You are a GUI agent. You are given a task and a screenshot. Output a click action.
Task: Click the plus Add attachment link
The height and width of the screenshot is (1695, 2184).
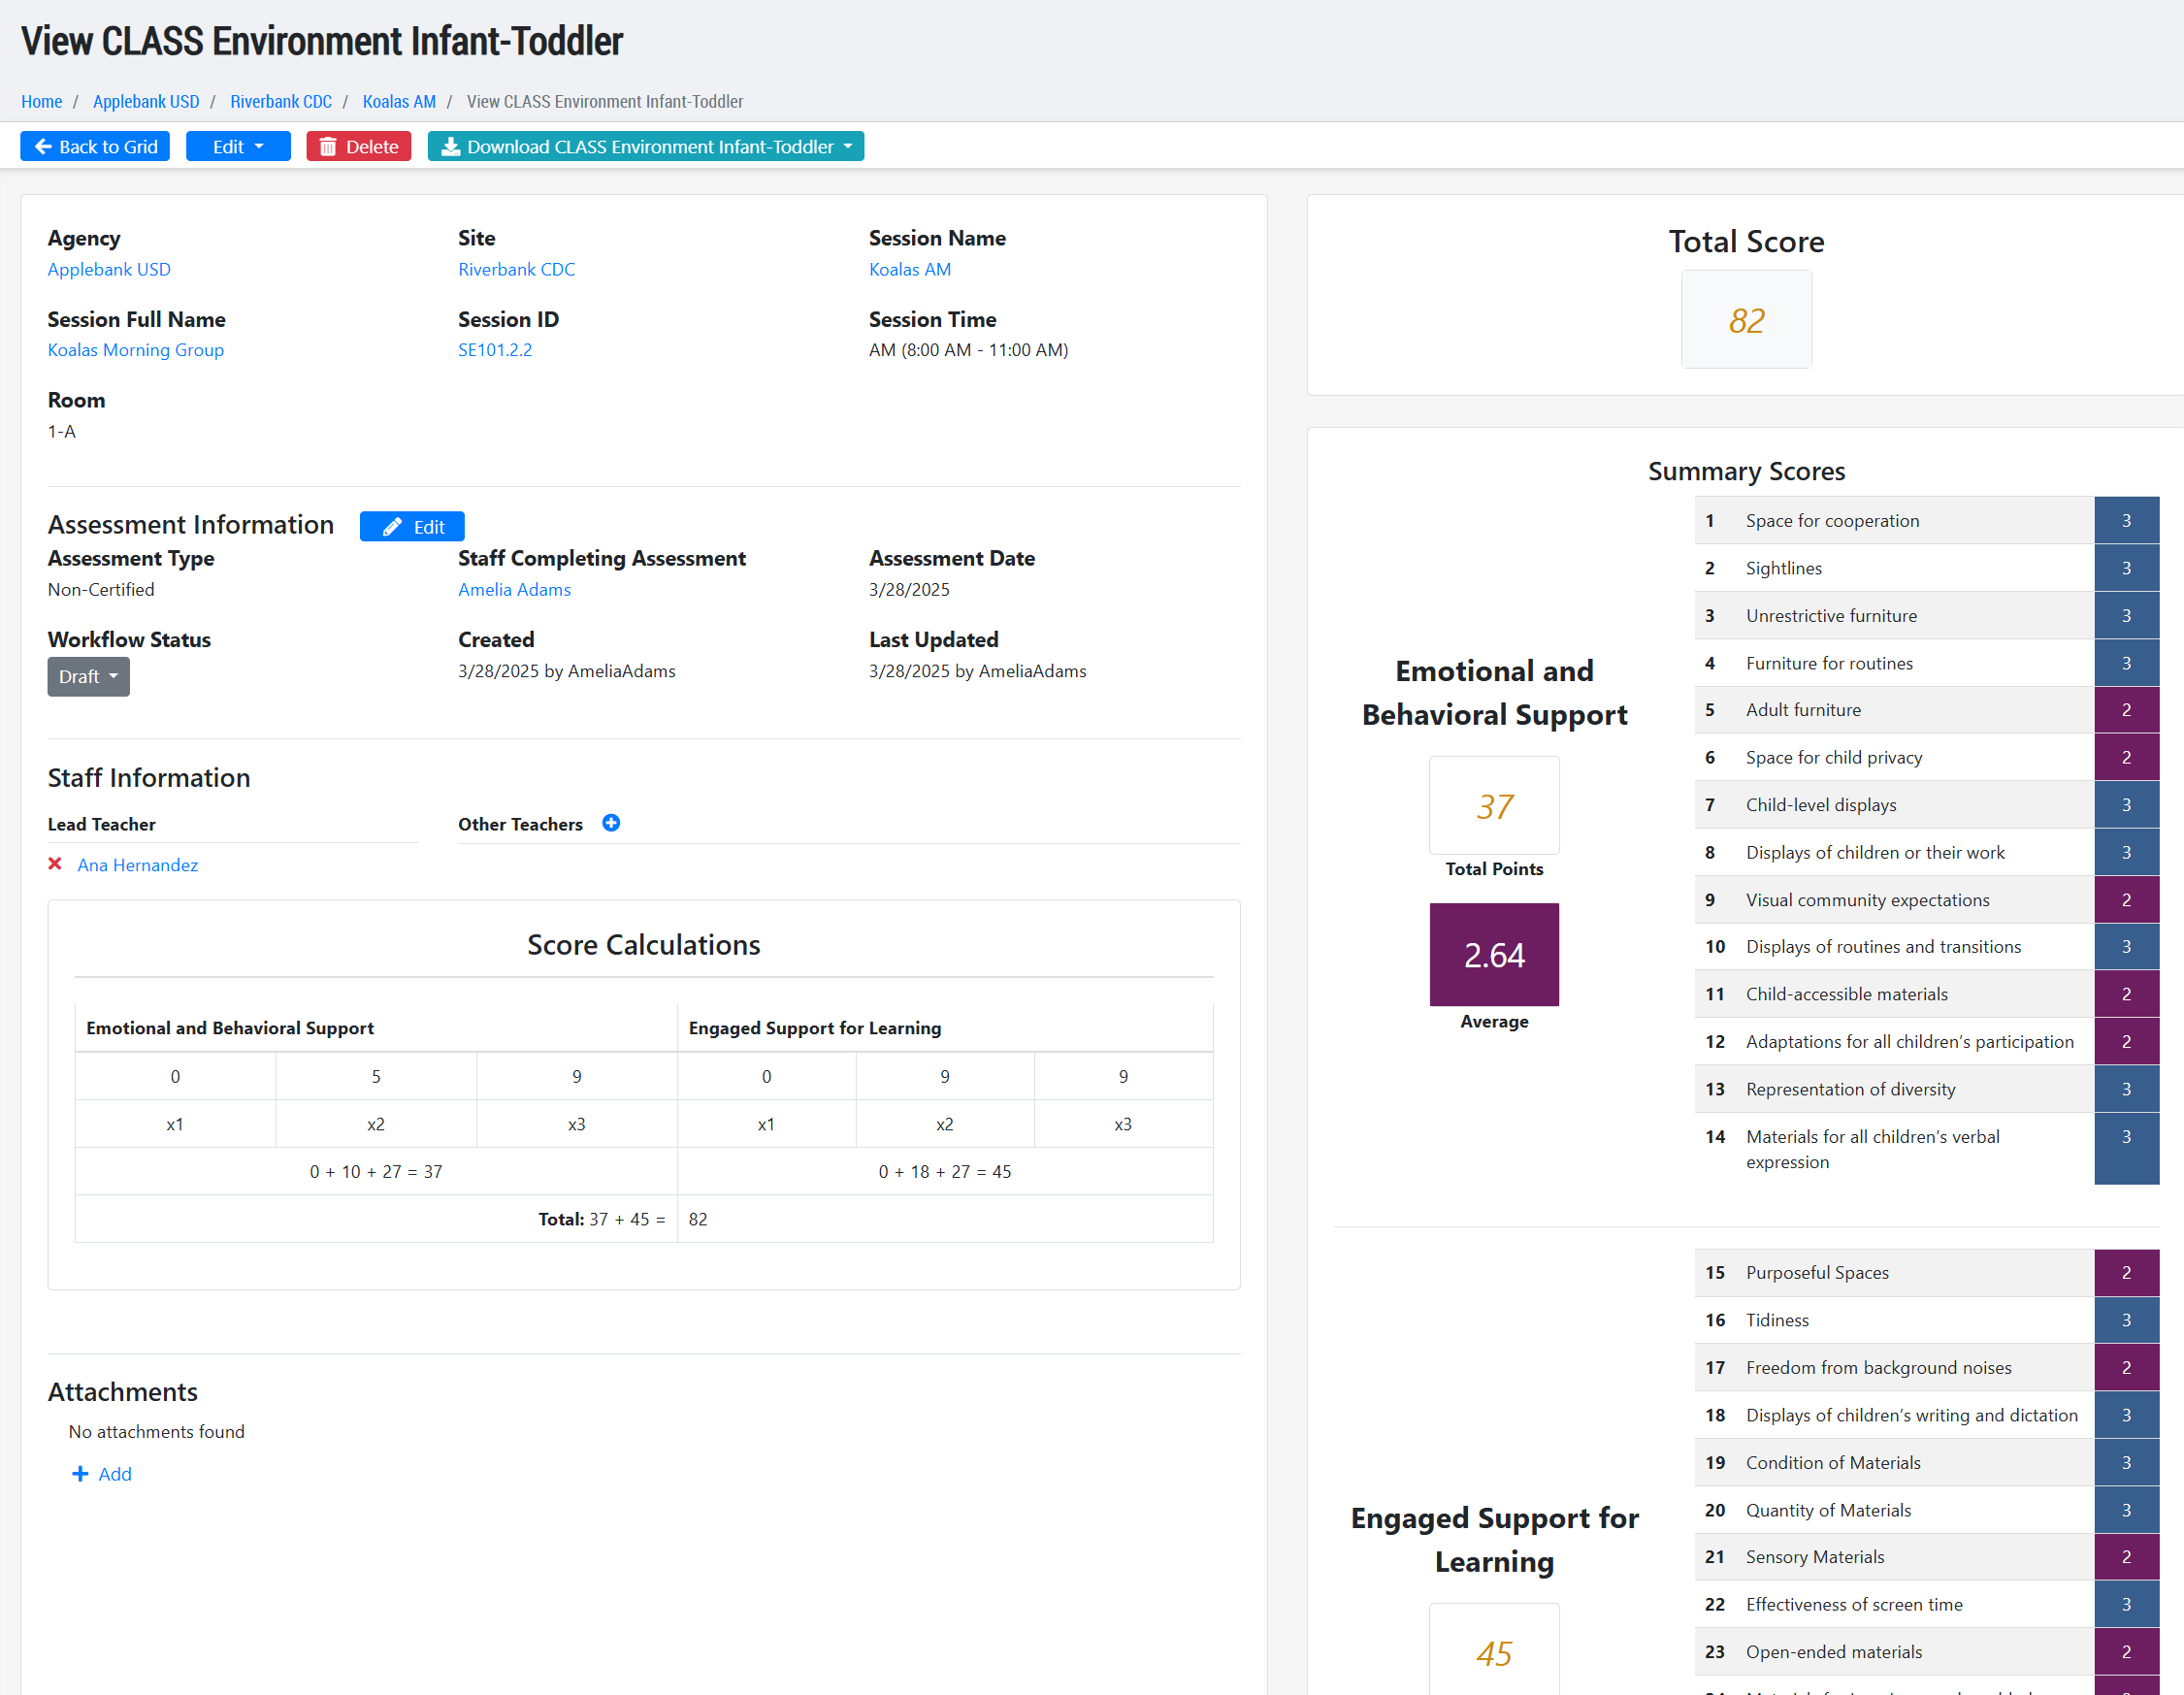[x=102, y=1474]
